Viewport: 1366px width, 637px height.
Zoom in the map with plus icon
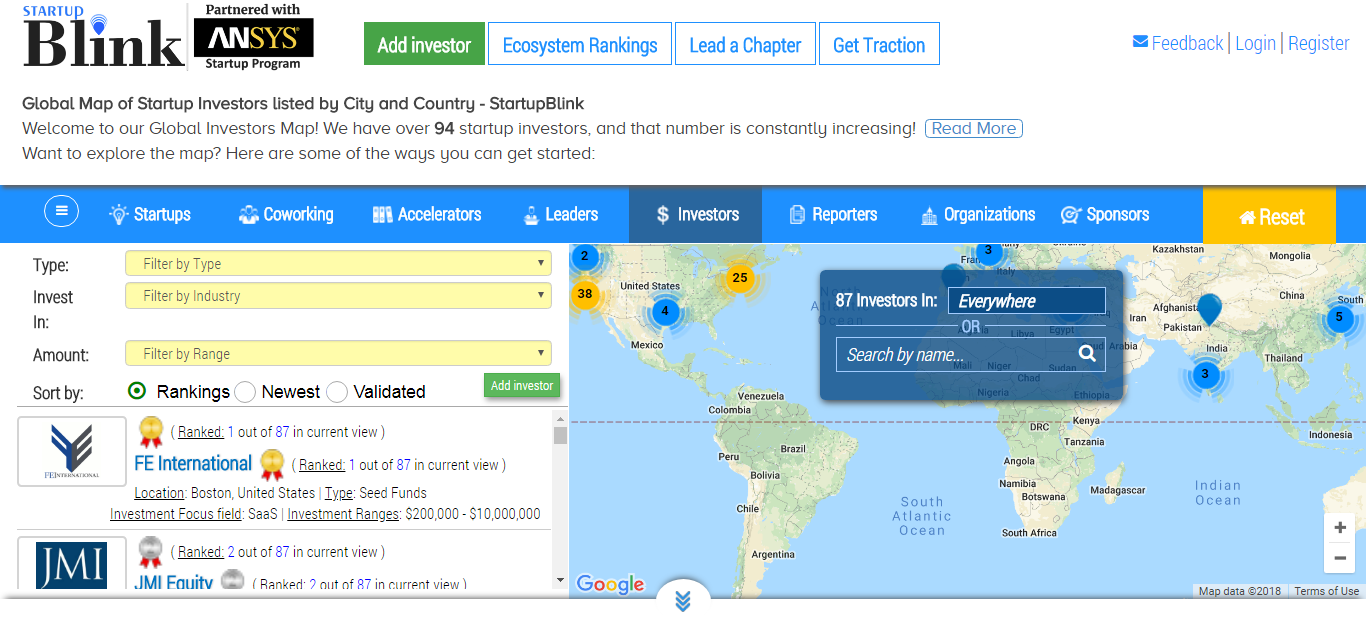coord(1340,528)
